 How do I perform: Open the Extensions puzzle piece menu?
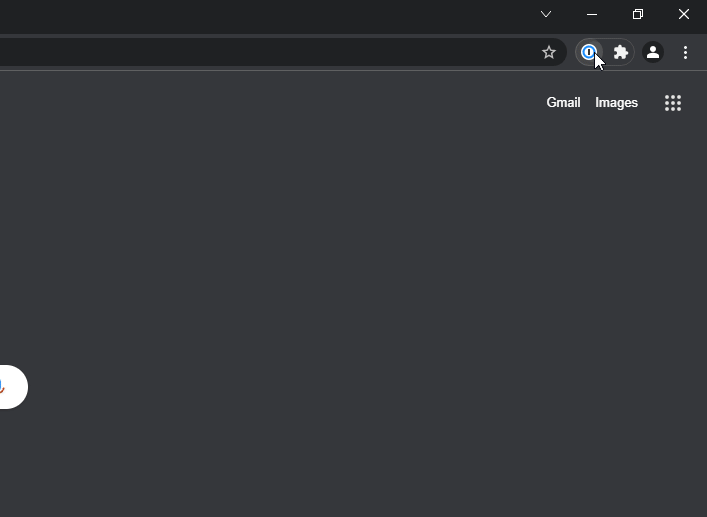pyautogui.click(x=621, y=52)
